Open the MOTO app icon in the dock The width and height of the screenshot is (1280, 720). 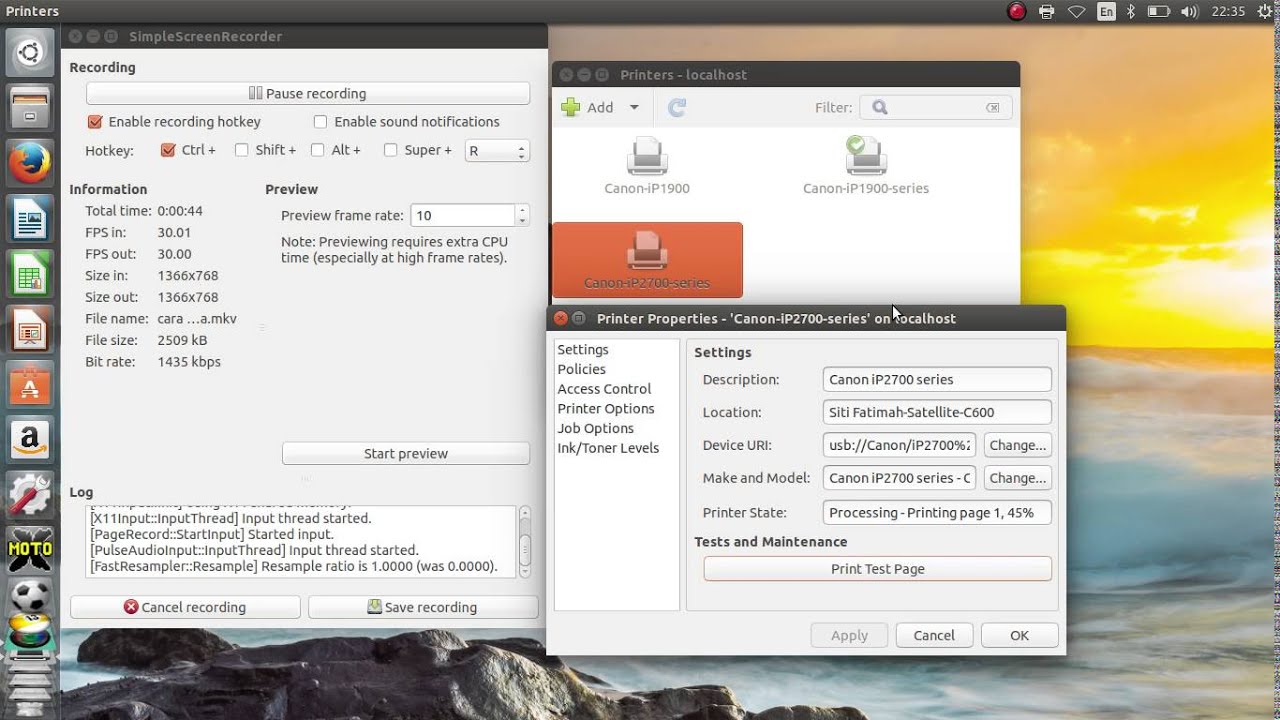coord(30,548)
